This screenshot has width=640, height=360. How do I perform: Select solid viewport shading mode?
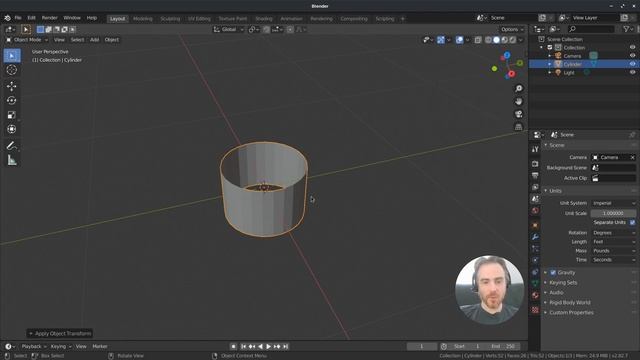[x=496, y=40]
